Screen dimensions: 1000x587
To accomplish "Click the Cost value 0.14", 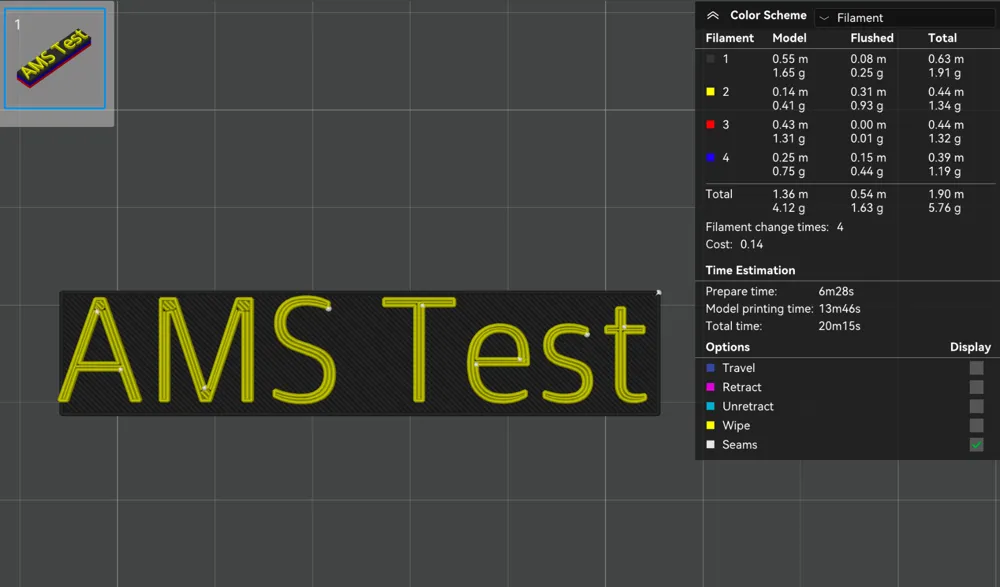I will (x=751, y=243).
